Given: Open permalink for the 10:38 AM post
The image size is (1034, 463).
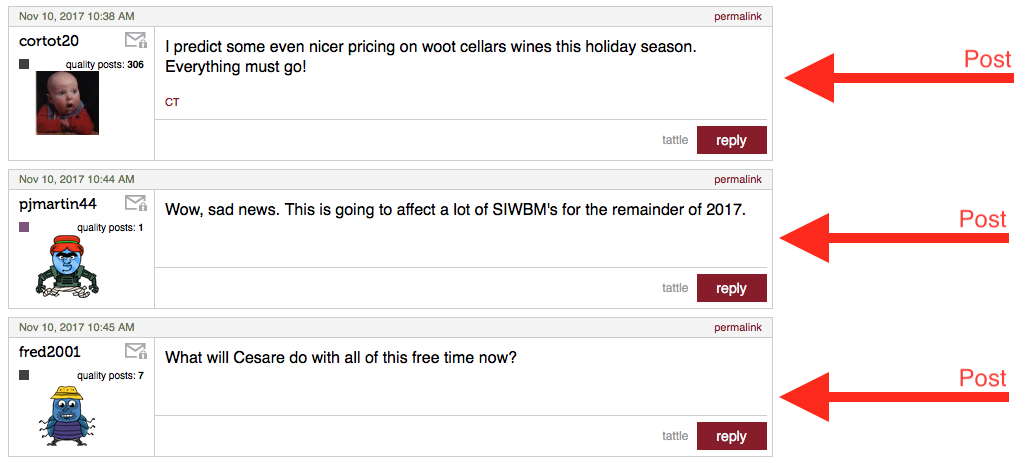Looking at the screenshot, I should click(x=737, y=16).
